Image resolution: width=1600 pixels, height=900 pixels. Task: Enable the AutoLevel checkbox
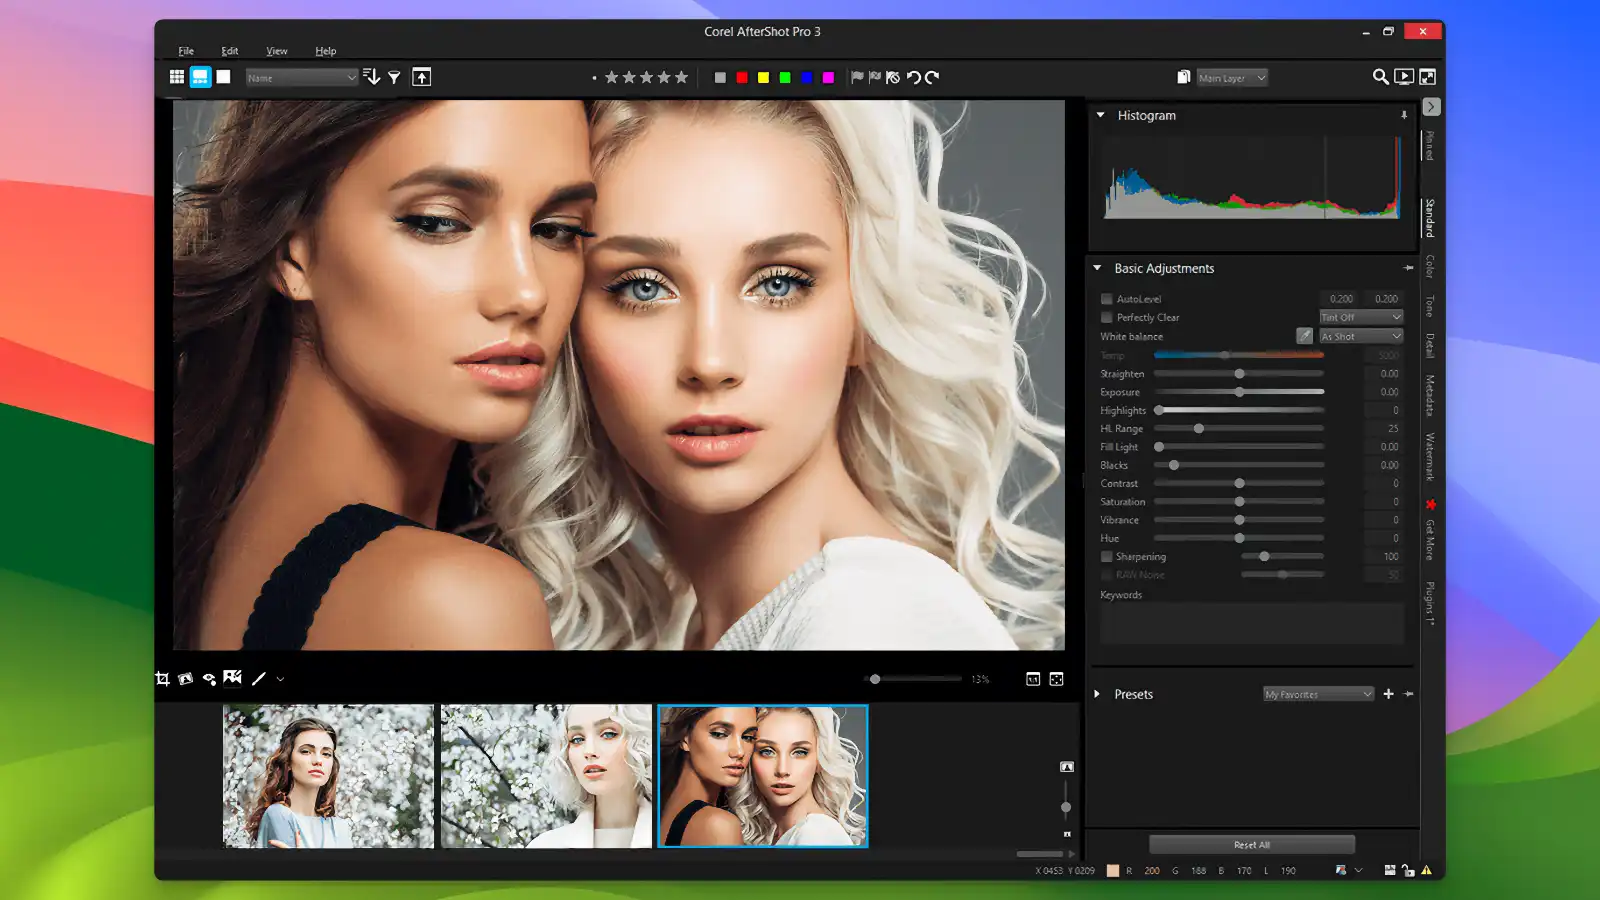click(x=1106, y=298)
